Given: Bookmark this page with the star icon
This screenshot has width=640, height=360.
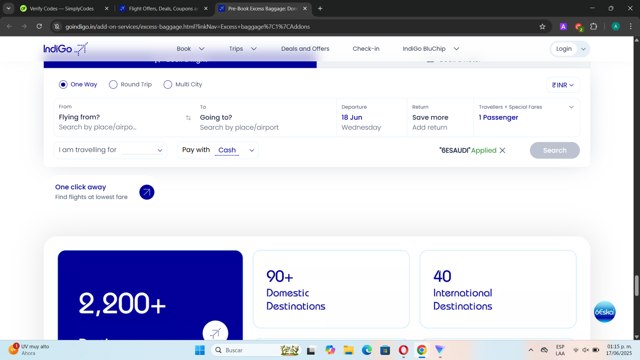Looking at the screenshot, I should (542, 27).
